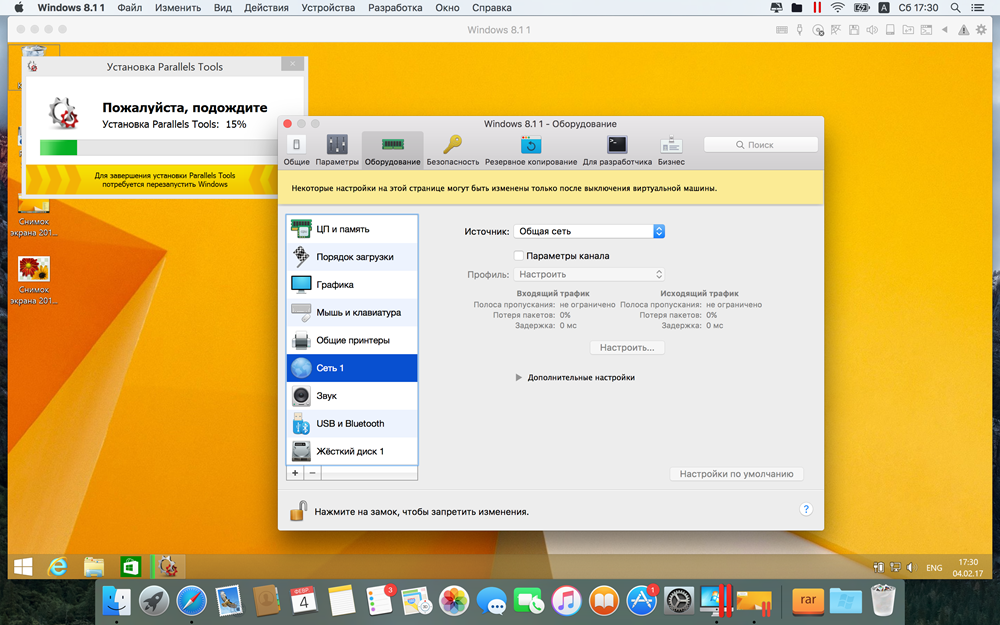Open the Устройства menu in menu bar
The image size is (1000, 625).
326,8
